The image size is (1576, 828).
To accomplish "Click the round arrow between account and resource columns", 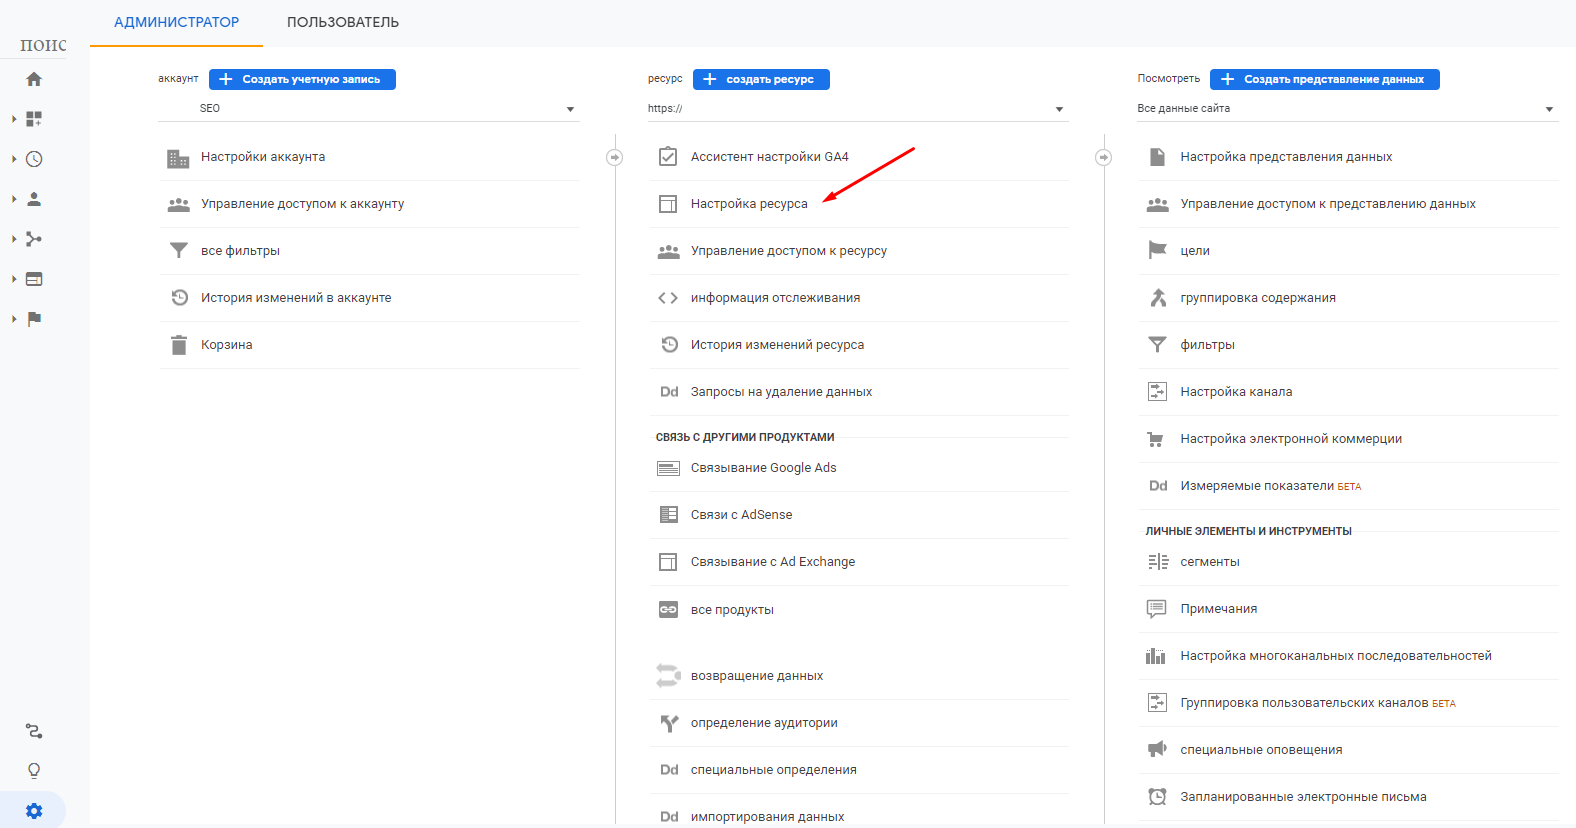I will (615, 157).
